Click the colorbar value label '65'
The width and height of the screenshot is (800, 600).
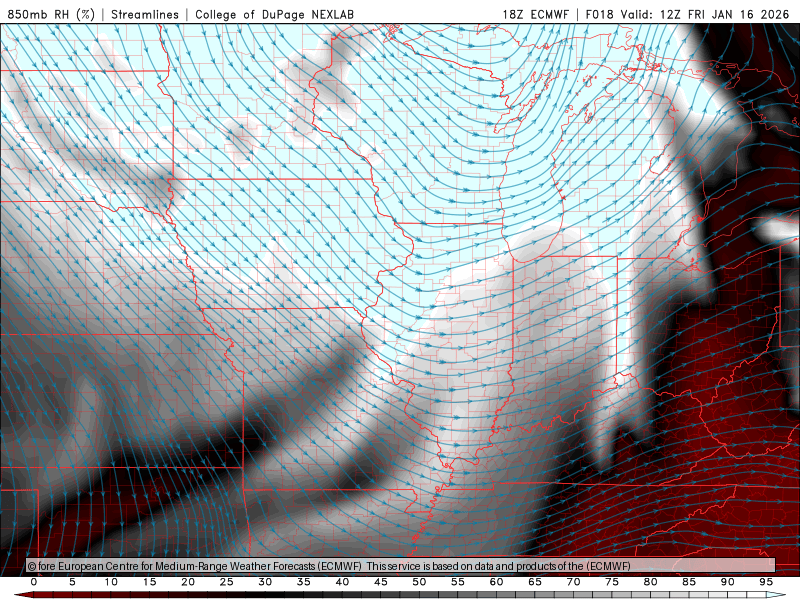535,582
